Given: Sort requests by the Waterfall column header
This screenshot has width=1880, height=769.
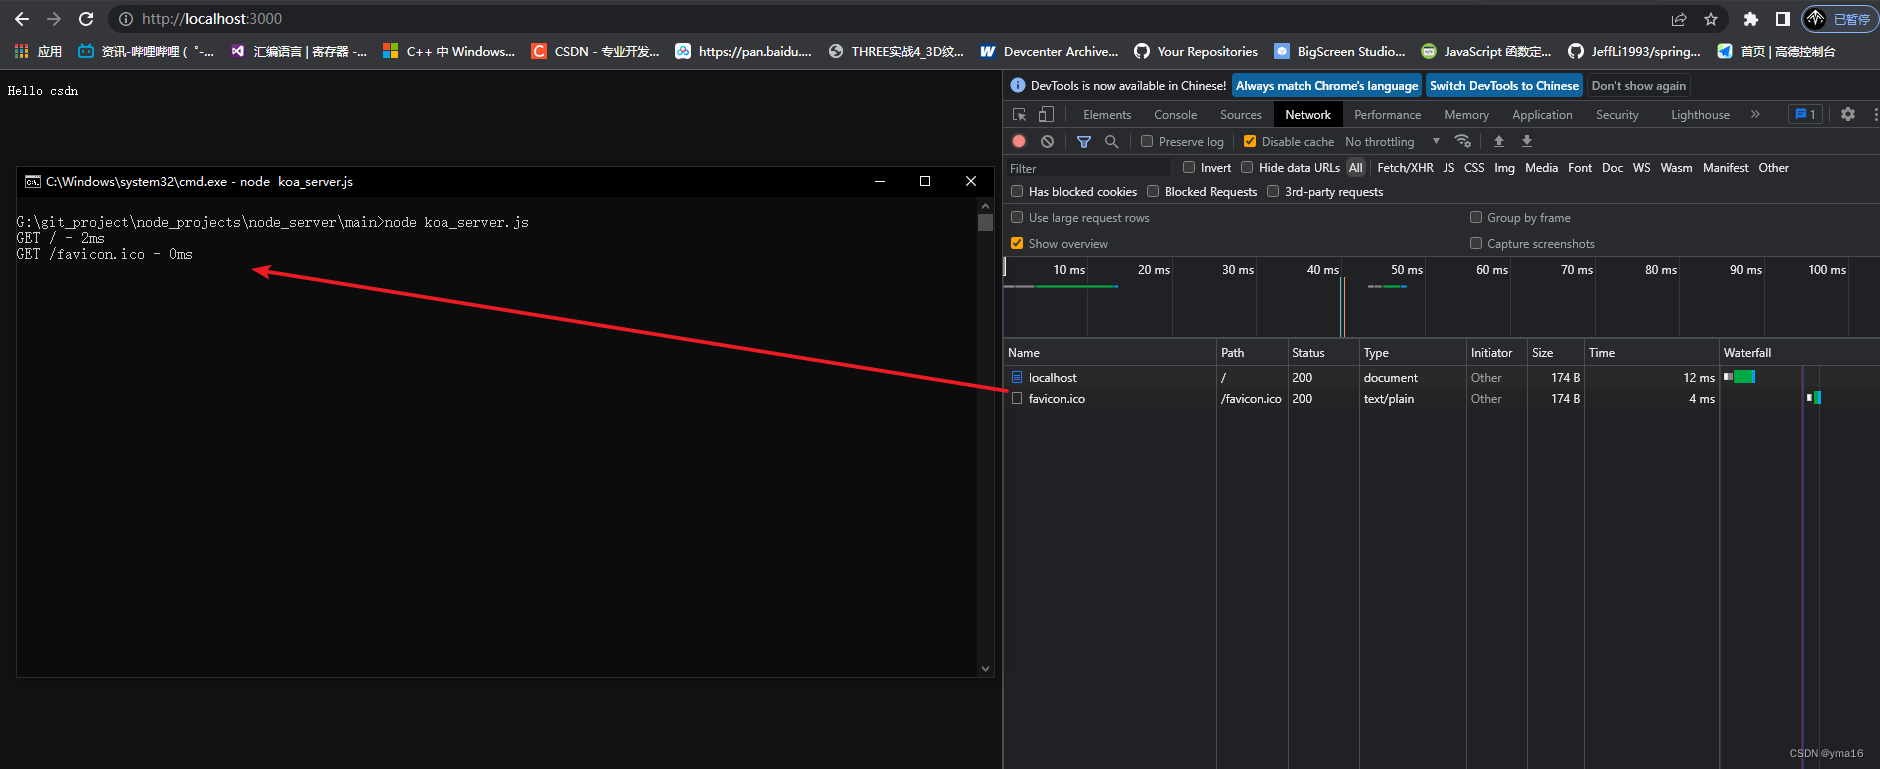Looking at the screenshot, I should tap(1799, 352).
